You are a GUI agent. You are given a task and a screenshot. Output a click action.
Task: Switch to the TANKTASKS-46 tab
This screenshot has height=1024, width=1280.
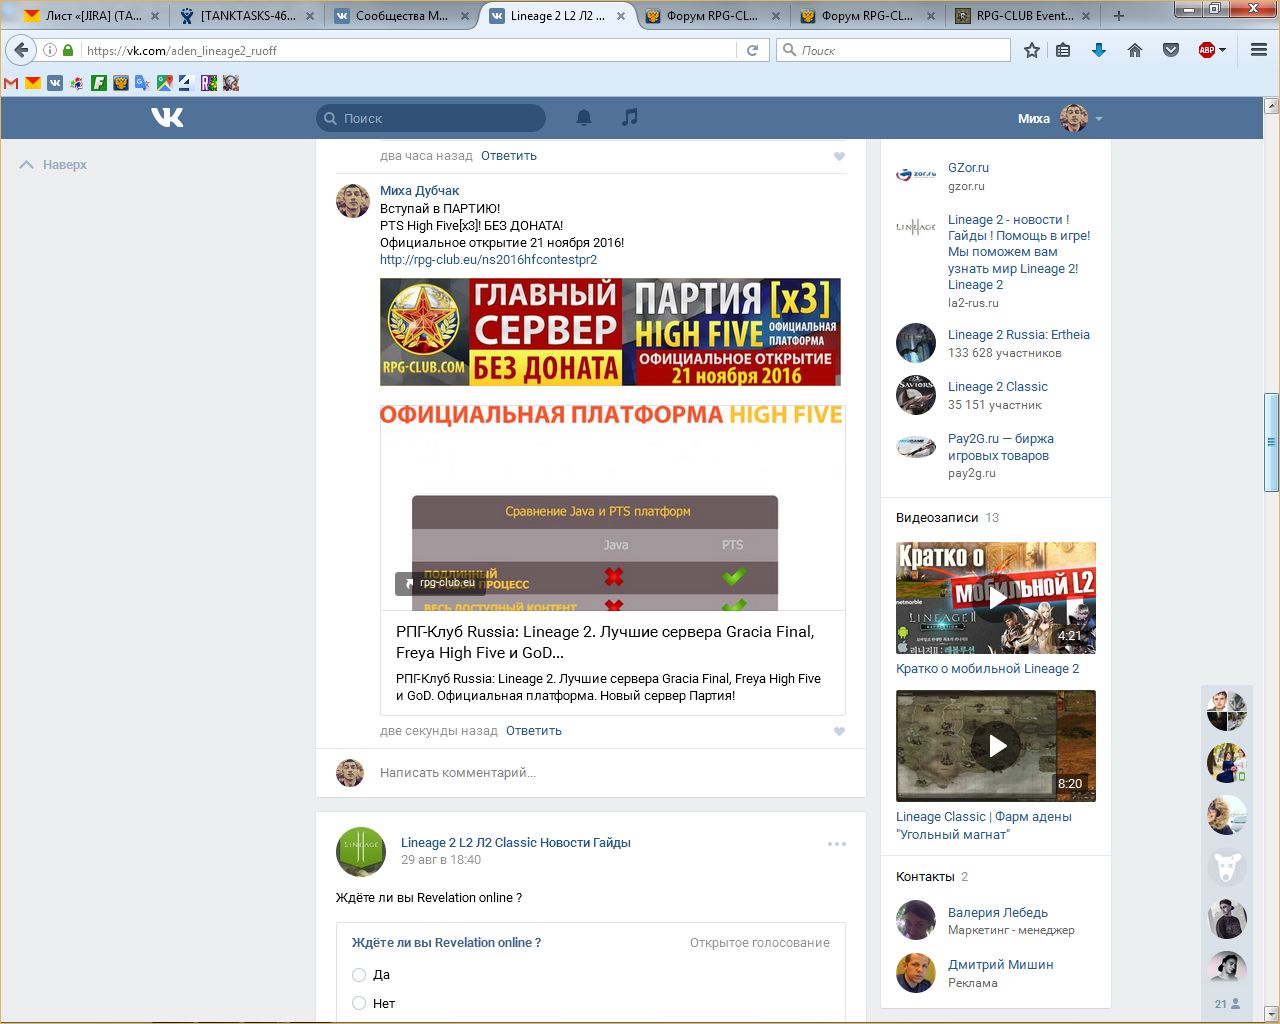246,16
